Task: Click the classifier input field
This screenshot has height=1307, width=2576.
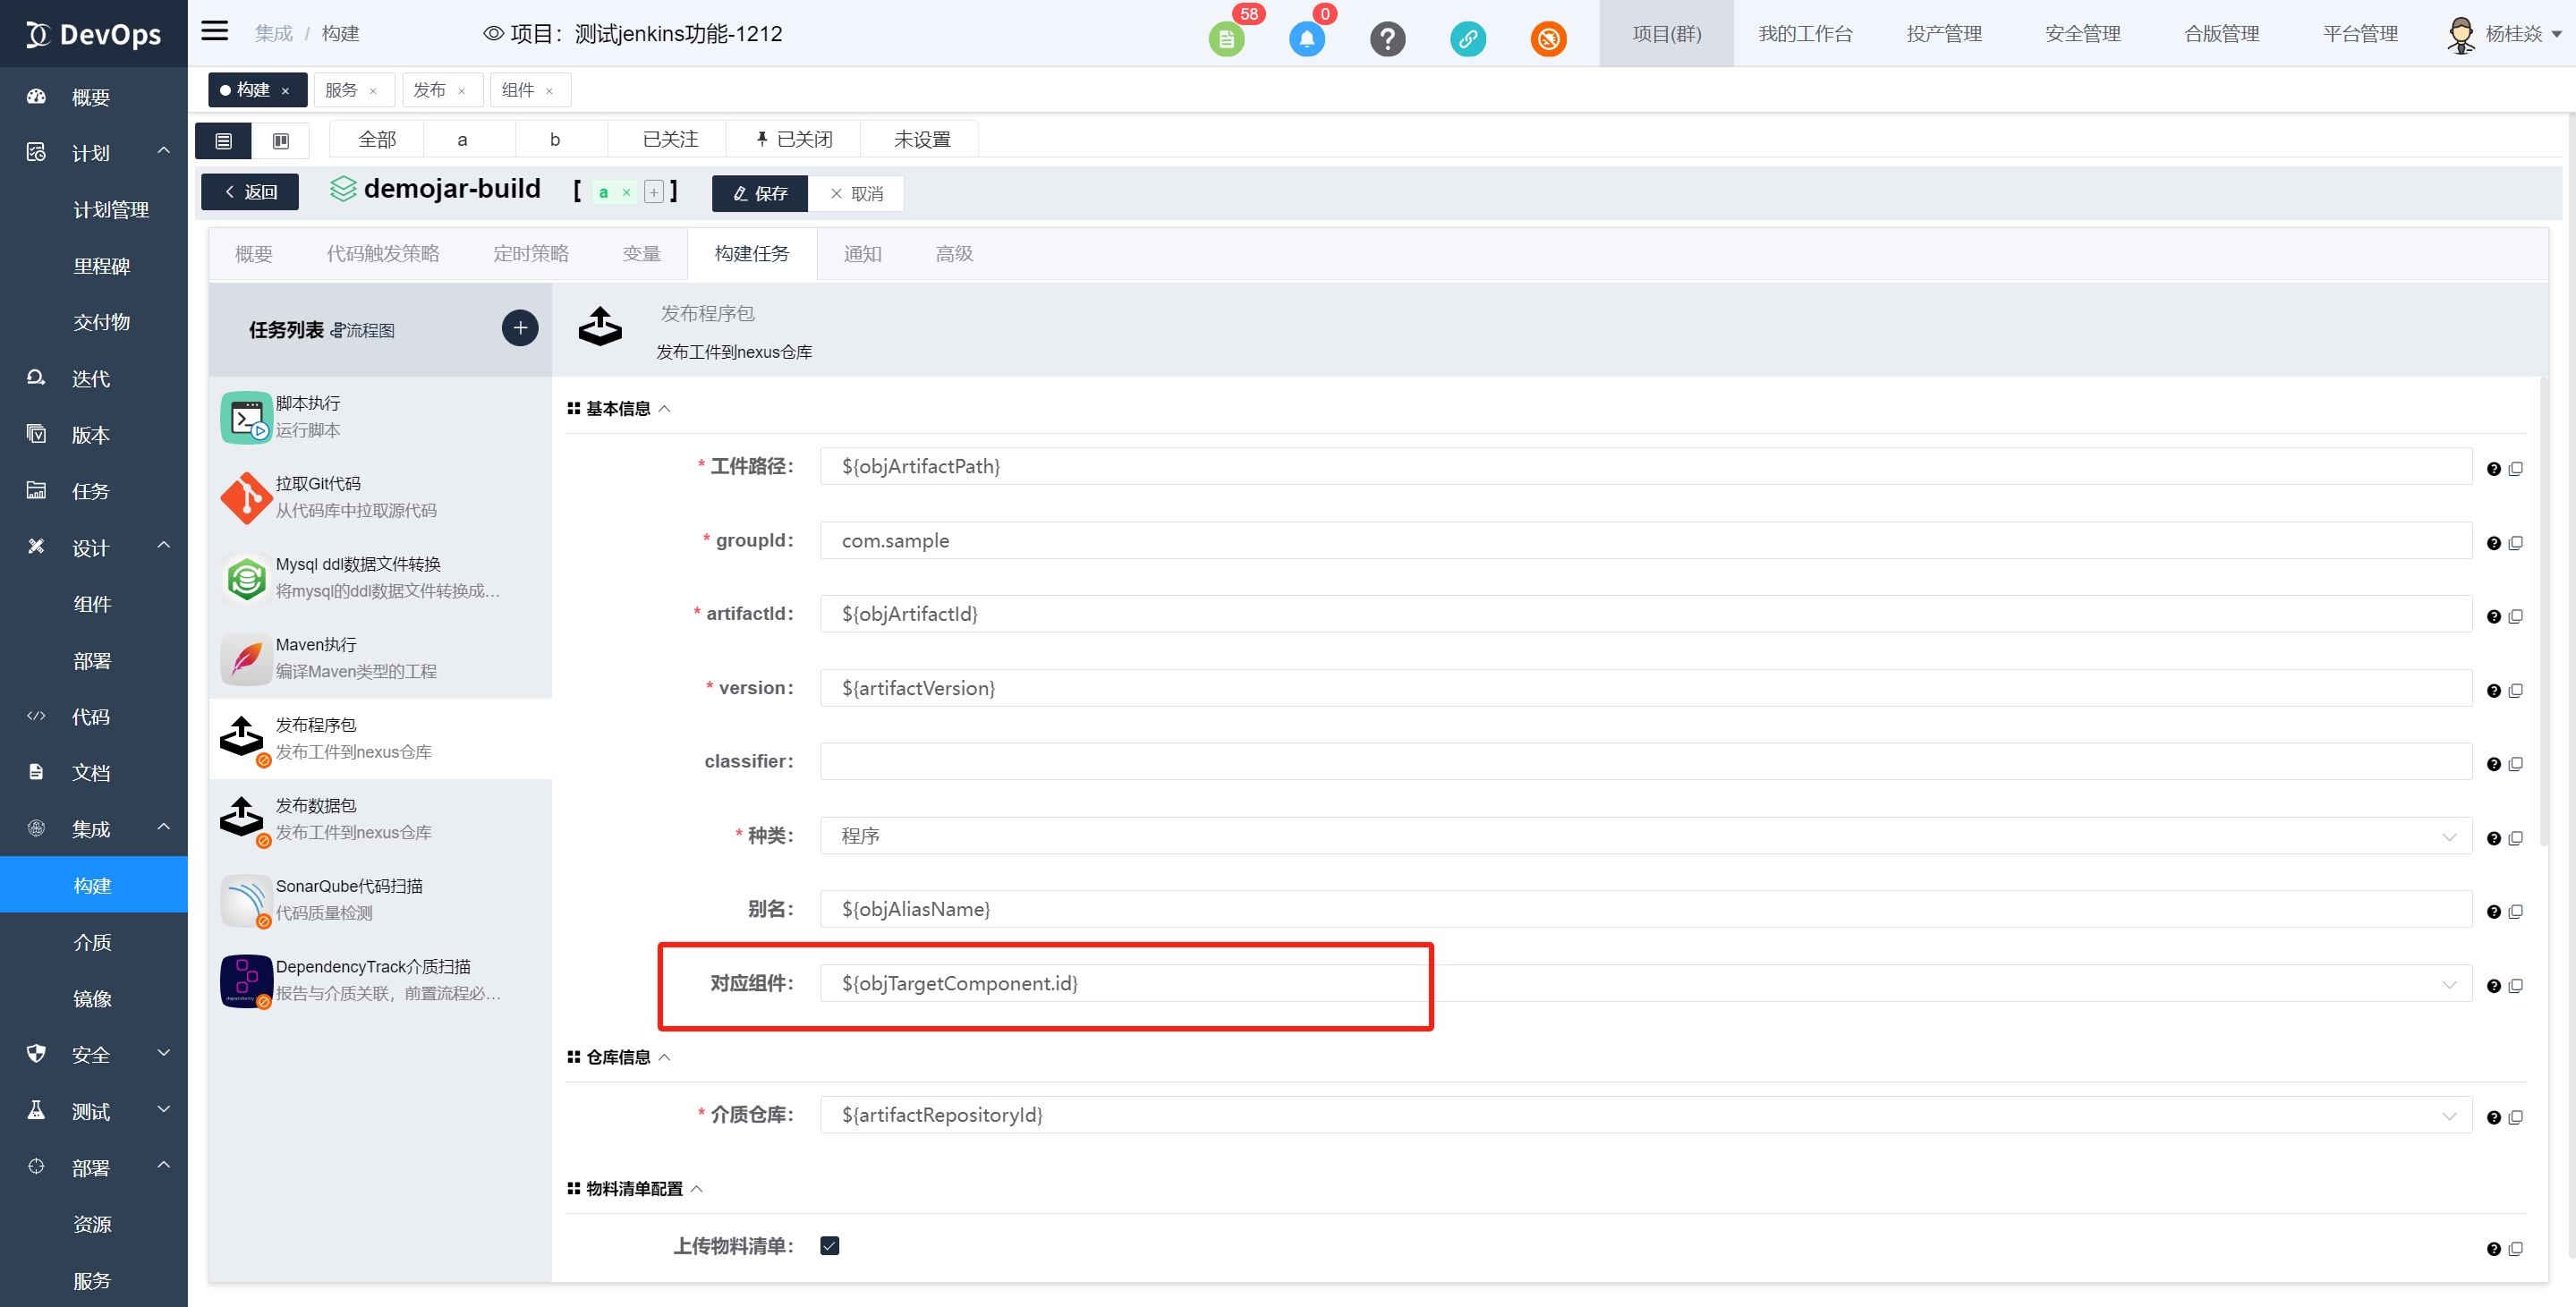Action: click(x=1645, y=762)
